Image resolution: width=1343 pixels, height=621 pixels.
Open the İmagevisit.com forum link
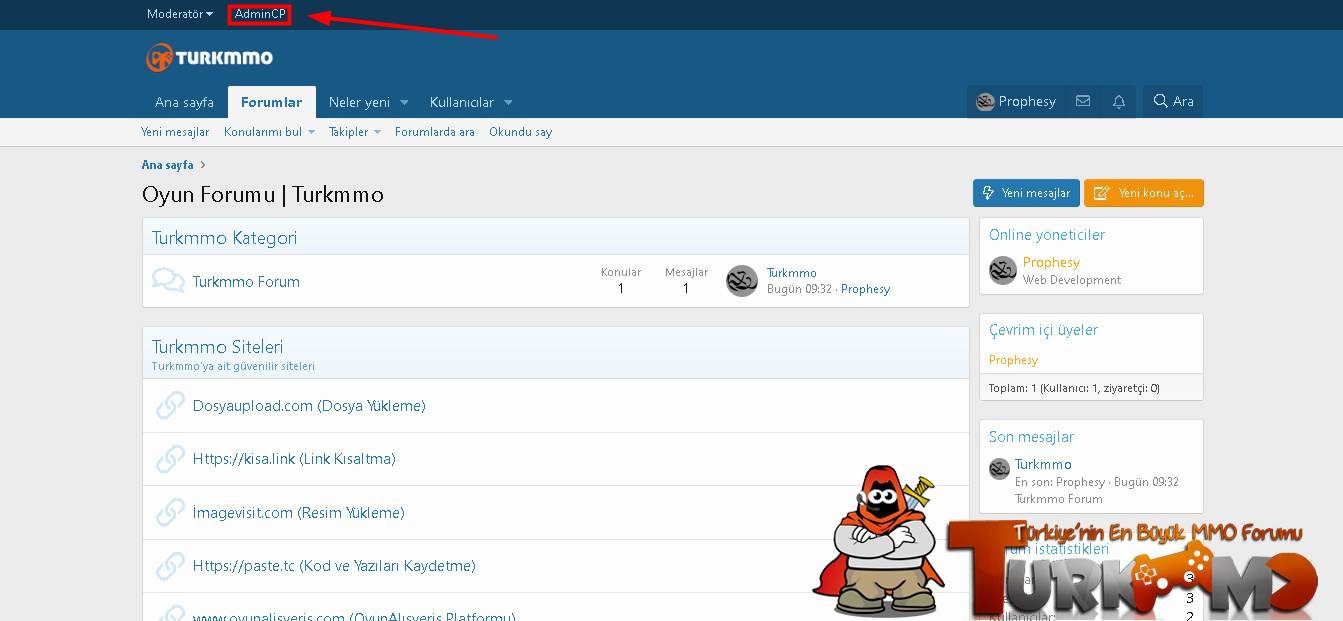click(x=298, y=513)
